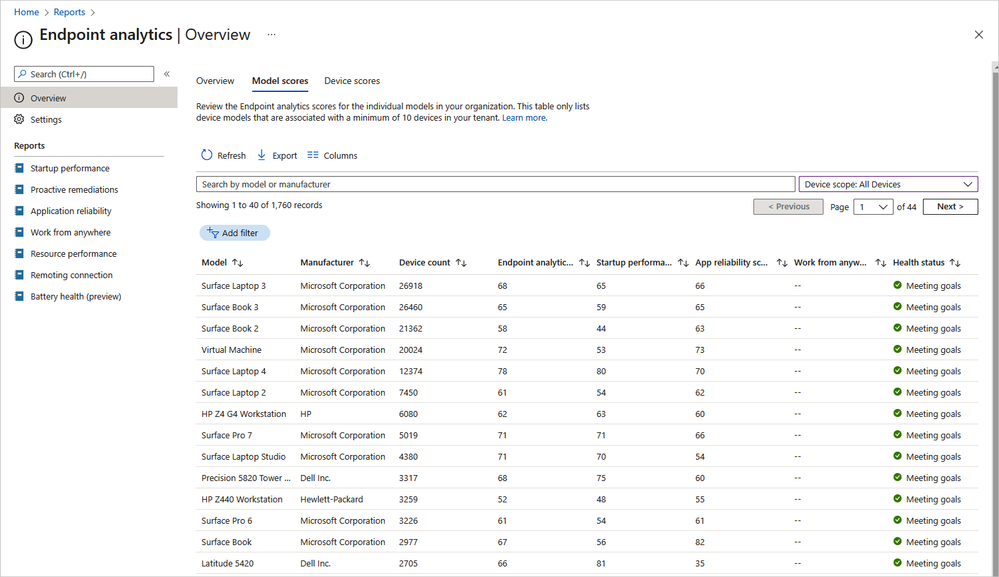Image resolution: width=999 pixels, height=577 pixels.
Task: Select the HP Z4 G4 Workstation cell
Action: (x=243, y=413)
